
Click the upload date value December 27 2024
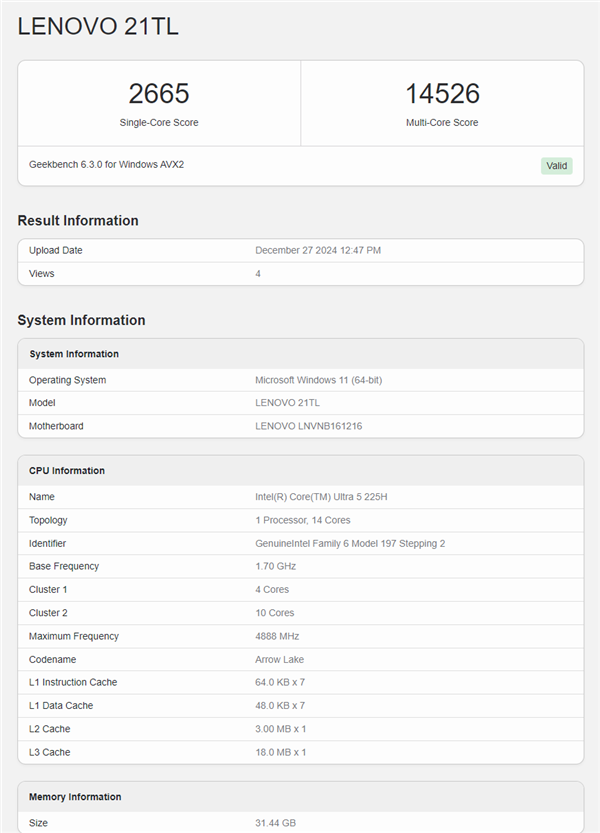point(318,250)
